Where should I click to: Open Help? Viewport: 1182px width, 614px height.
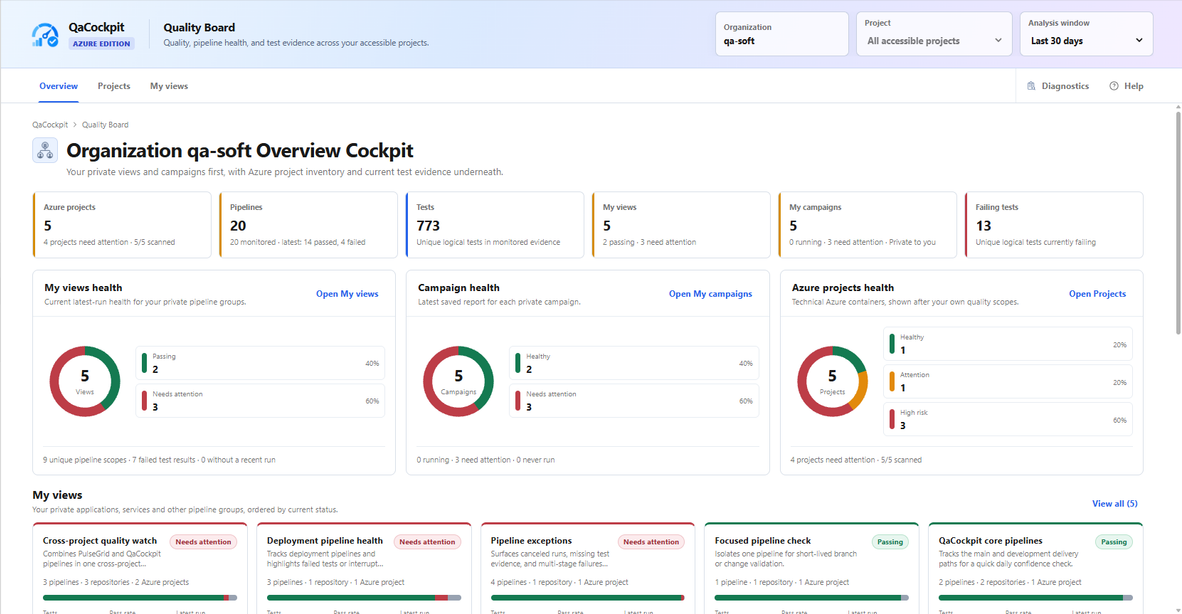coord(1126,86)
